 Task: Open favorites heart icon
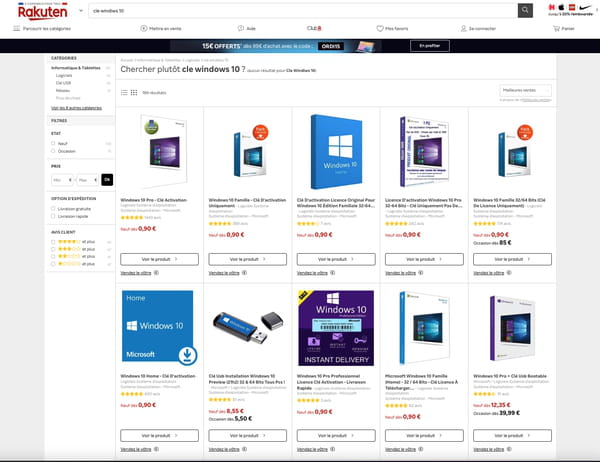point(380,28)
